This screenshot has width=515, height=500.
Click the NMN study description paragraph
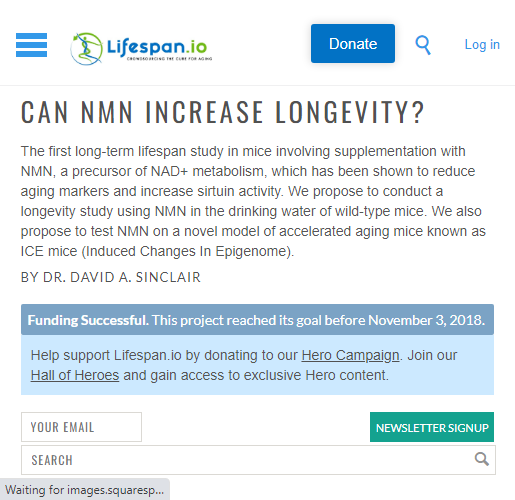click(x=253, y=201)
